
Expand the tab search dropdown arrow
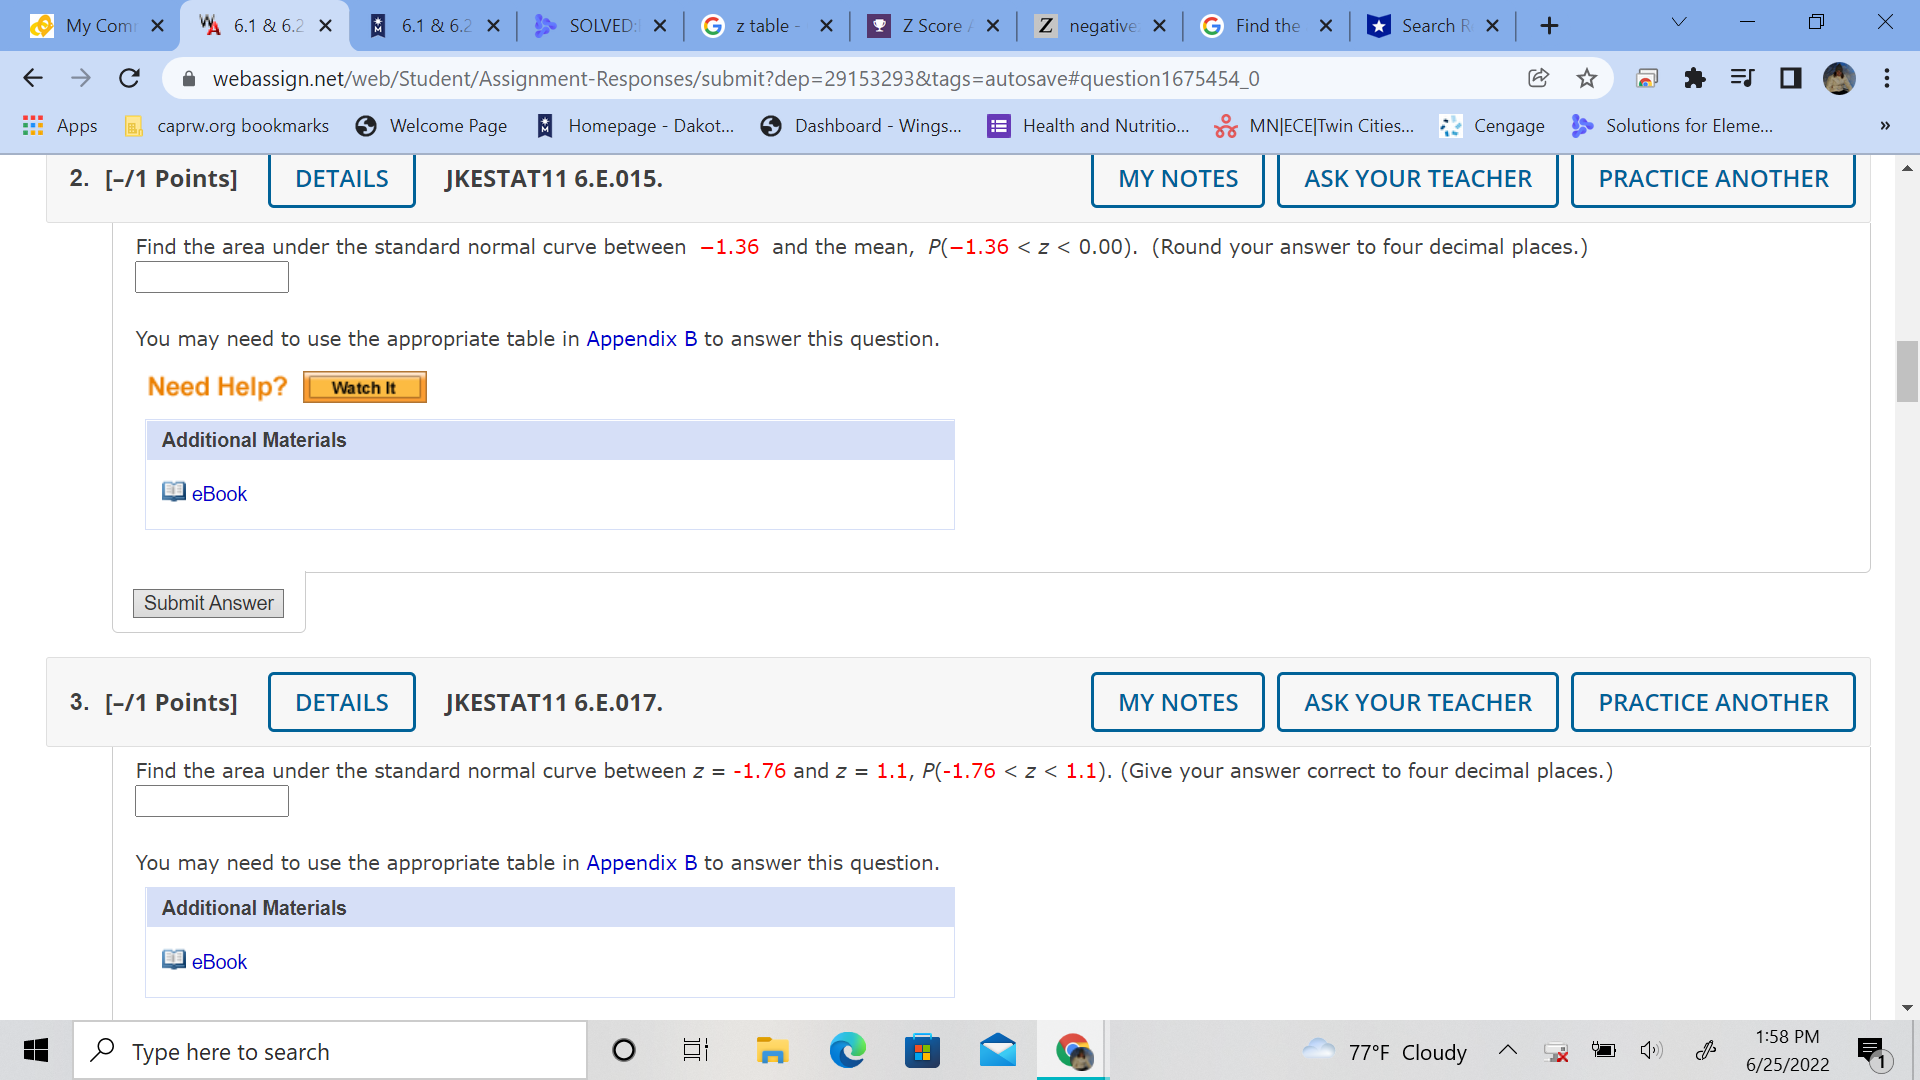[x=1679, y=22]
